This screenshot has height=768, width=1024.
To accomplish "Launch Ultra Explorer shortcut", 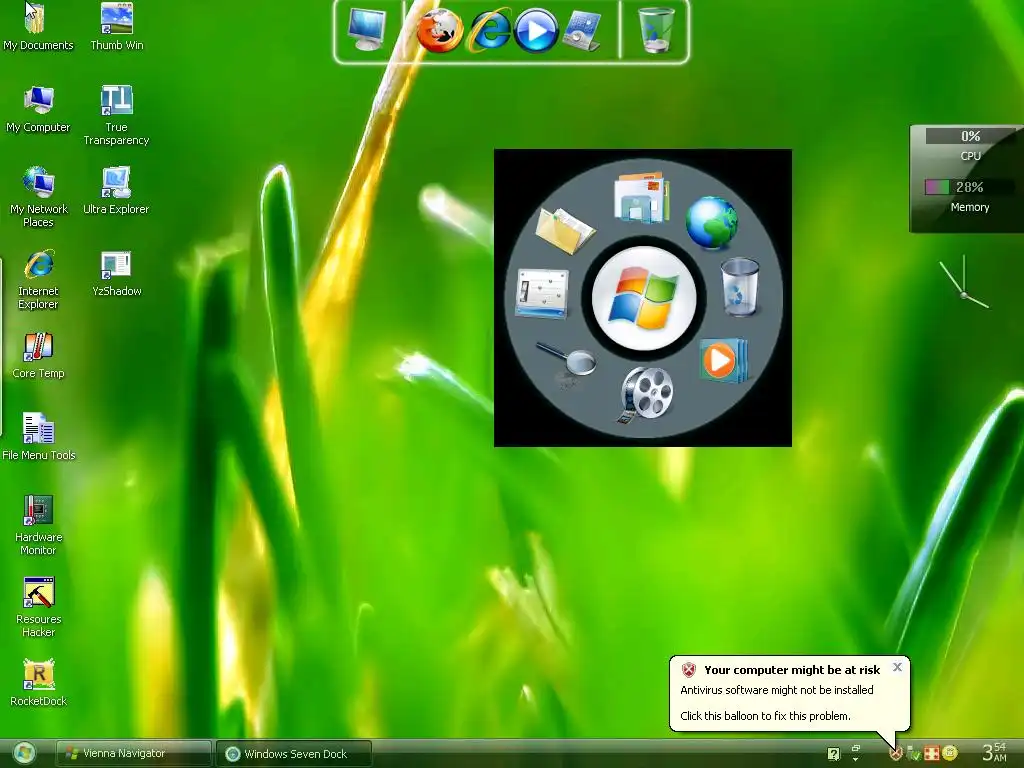I will tap(116, 191).
